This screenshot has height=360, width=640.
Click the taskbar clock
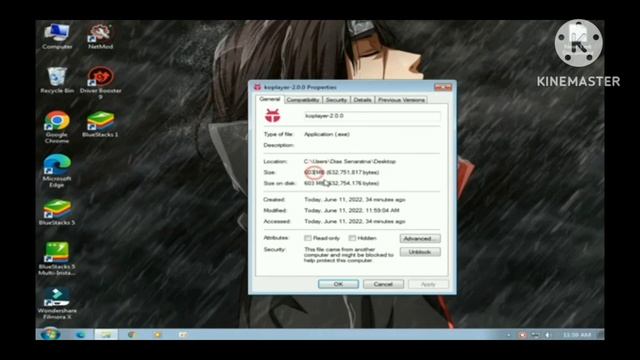click(577, 335)
